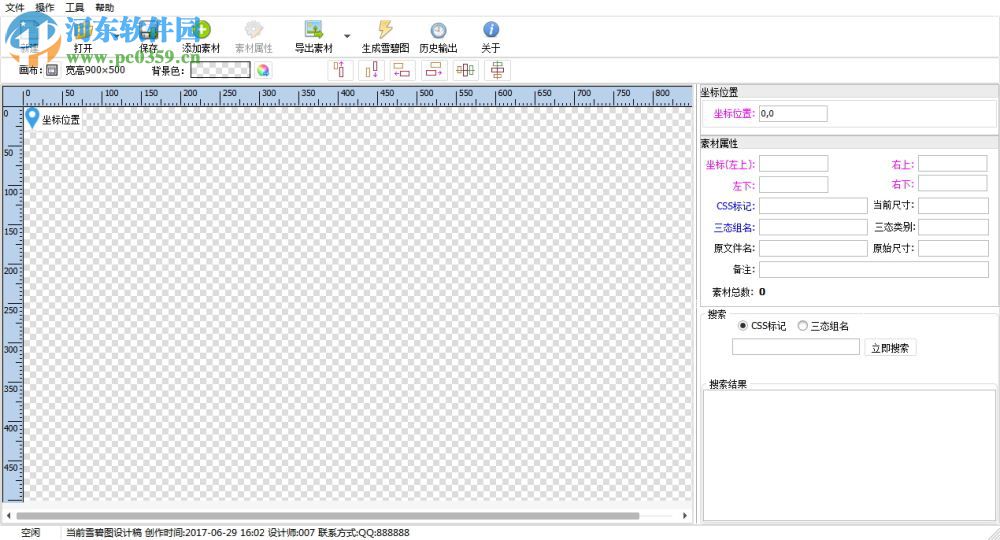
Task: Open the 关于 info icon
Action: point(490,29)
